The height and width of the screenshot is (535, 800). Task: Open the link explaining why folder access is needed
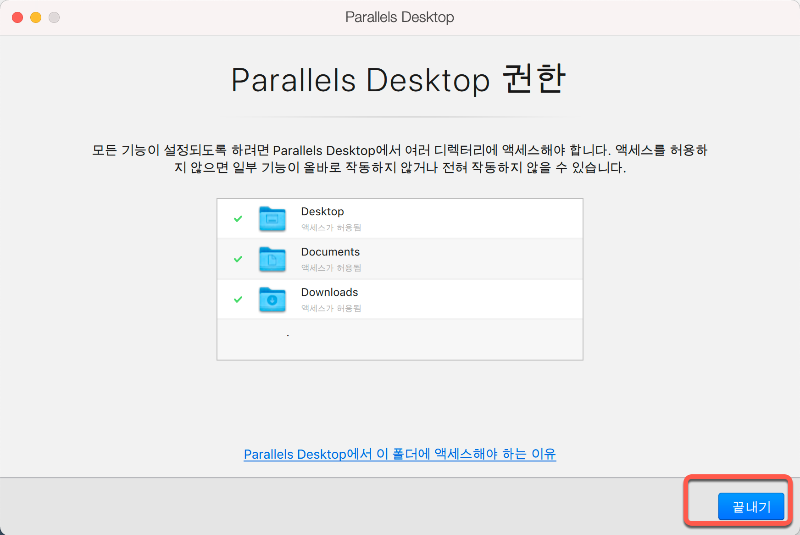(x=399, y=454)
